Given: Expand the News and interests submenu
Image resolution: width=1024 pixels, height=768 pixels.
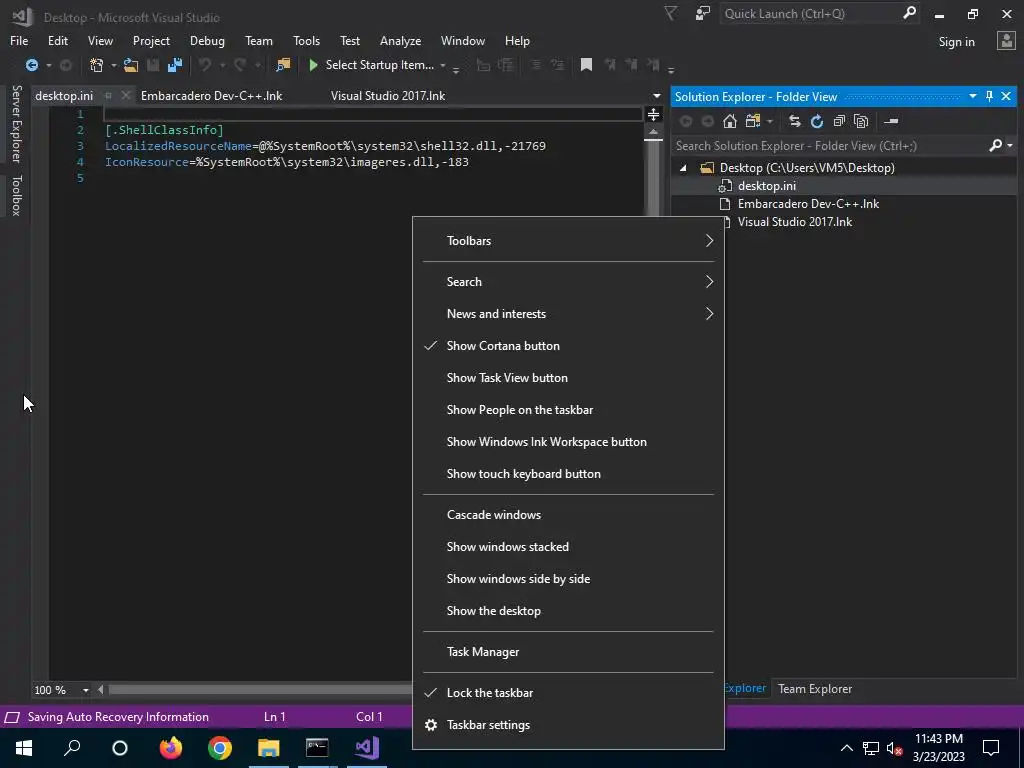Looking at the screenshot, I should point(568,314).
